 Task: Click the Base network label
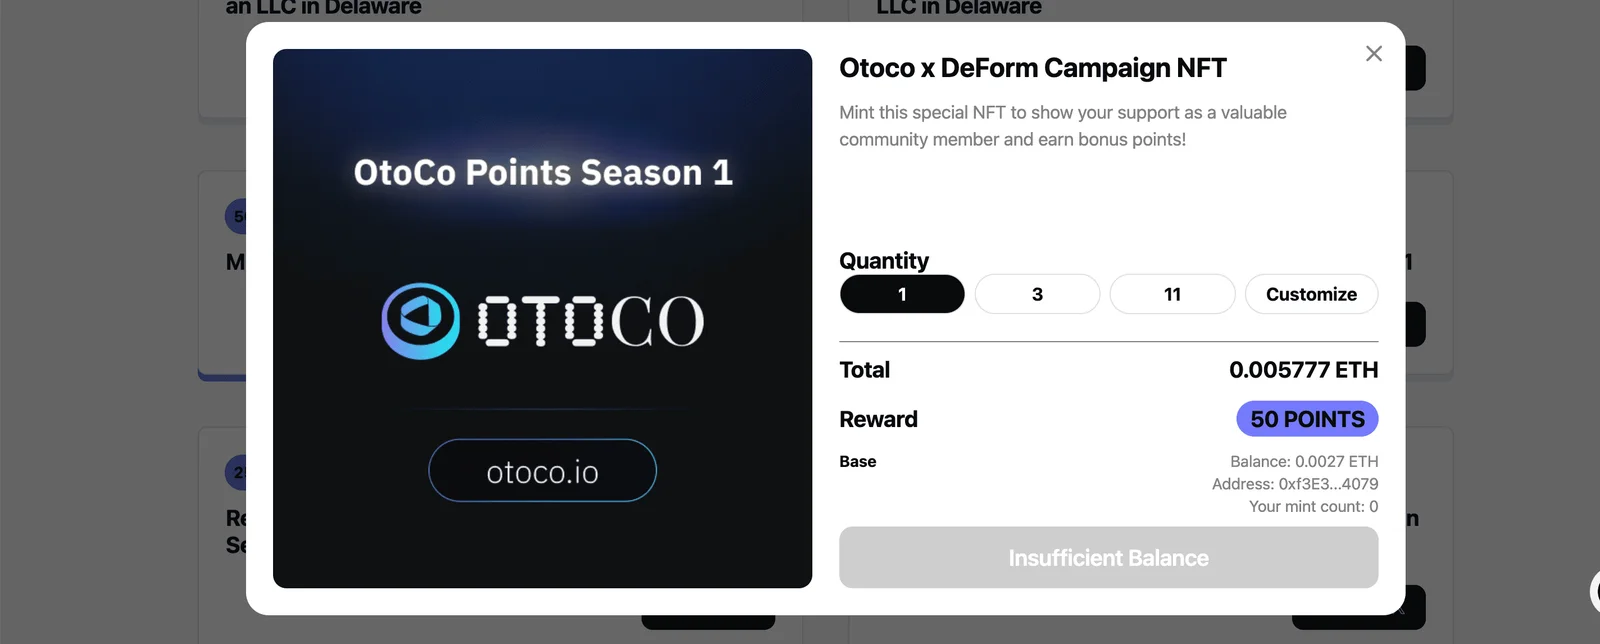[858, 461]
